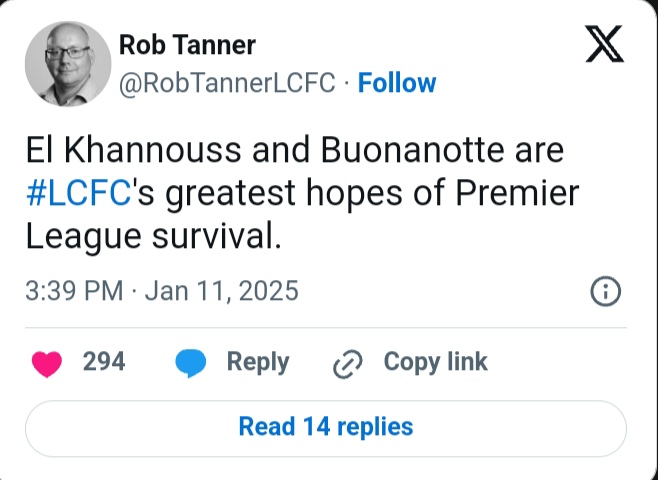Open Rob Tanner's profile photo
658x480 pixels.
[67, 63]
